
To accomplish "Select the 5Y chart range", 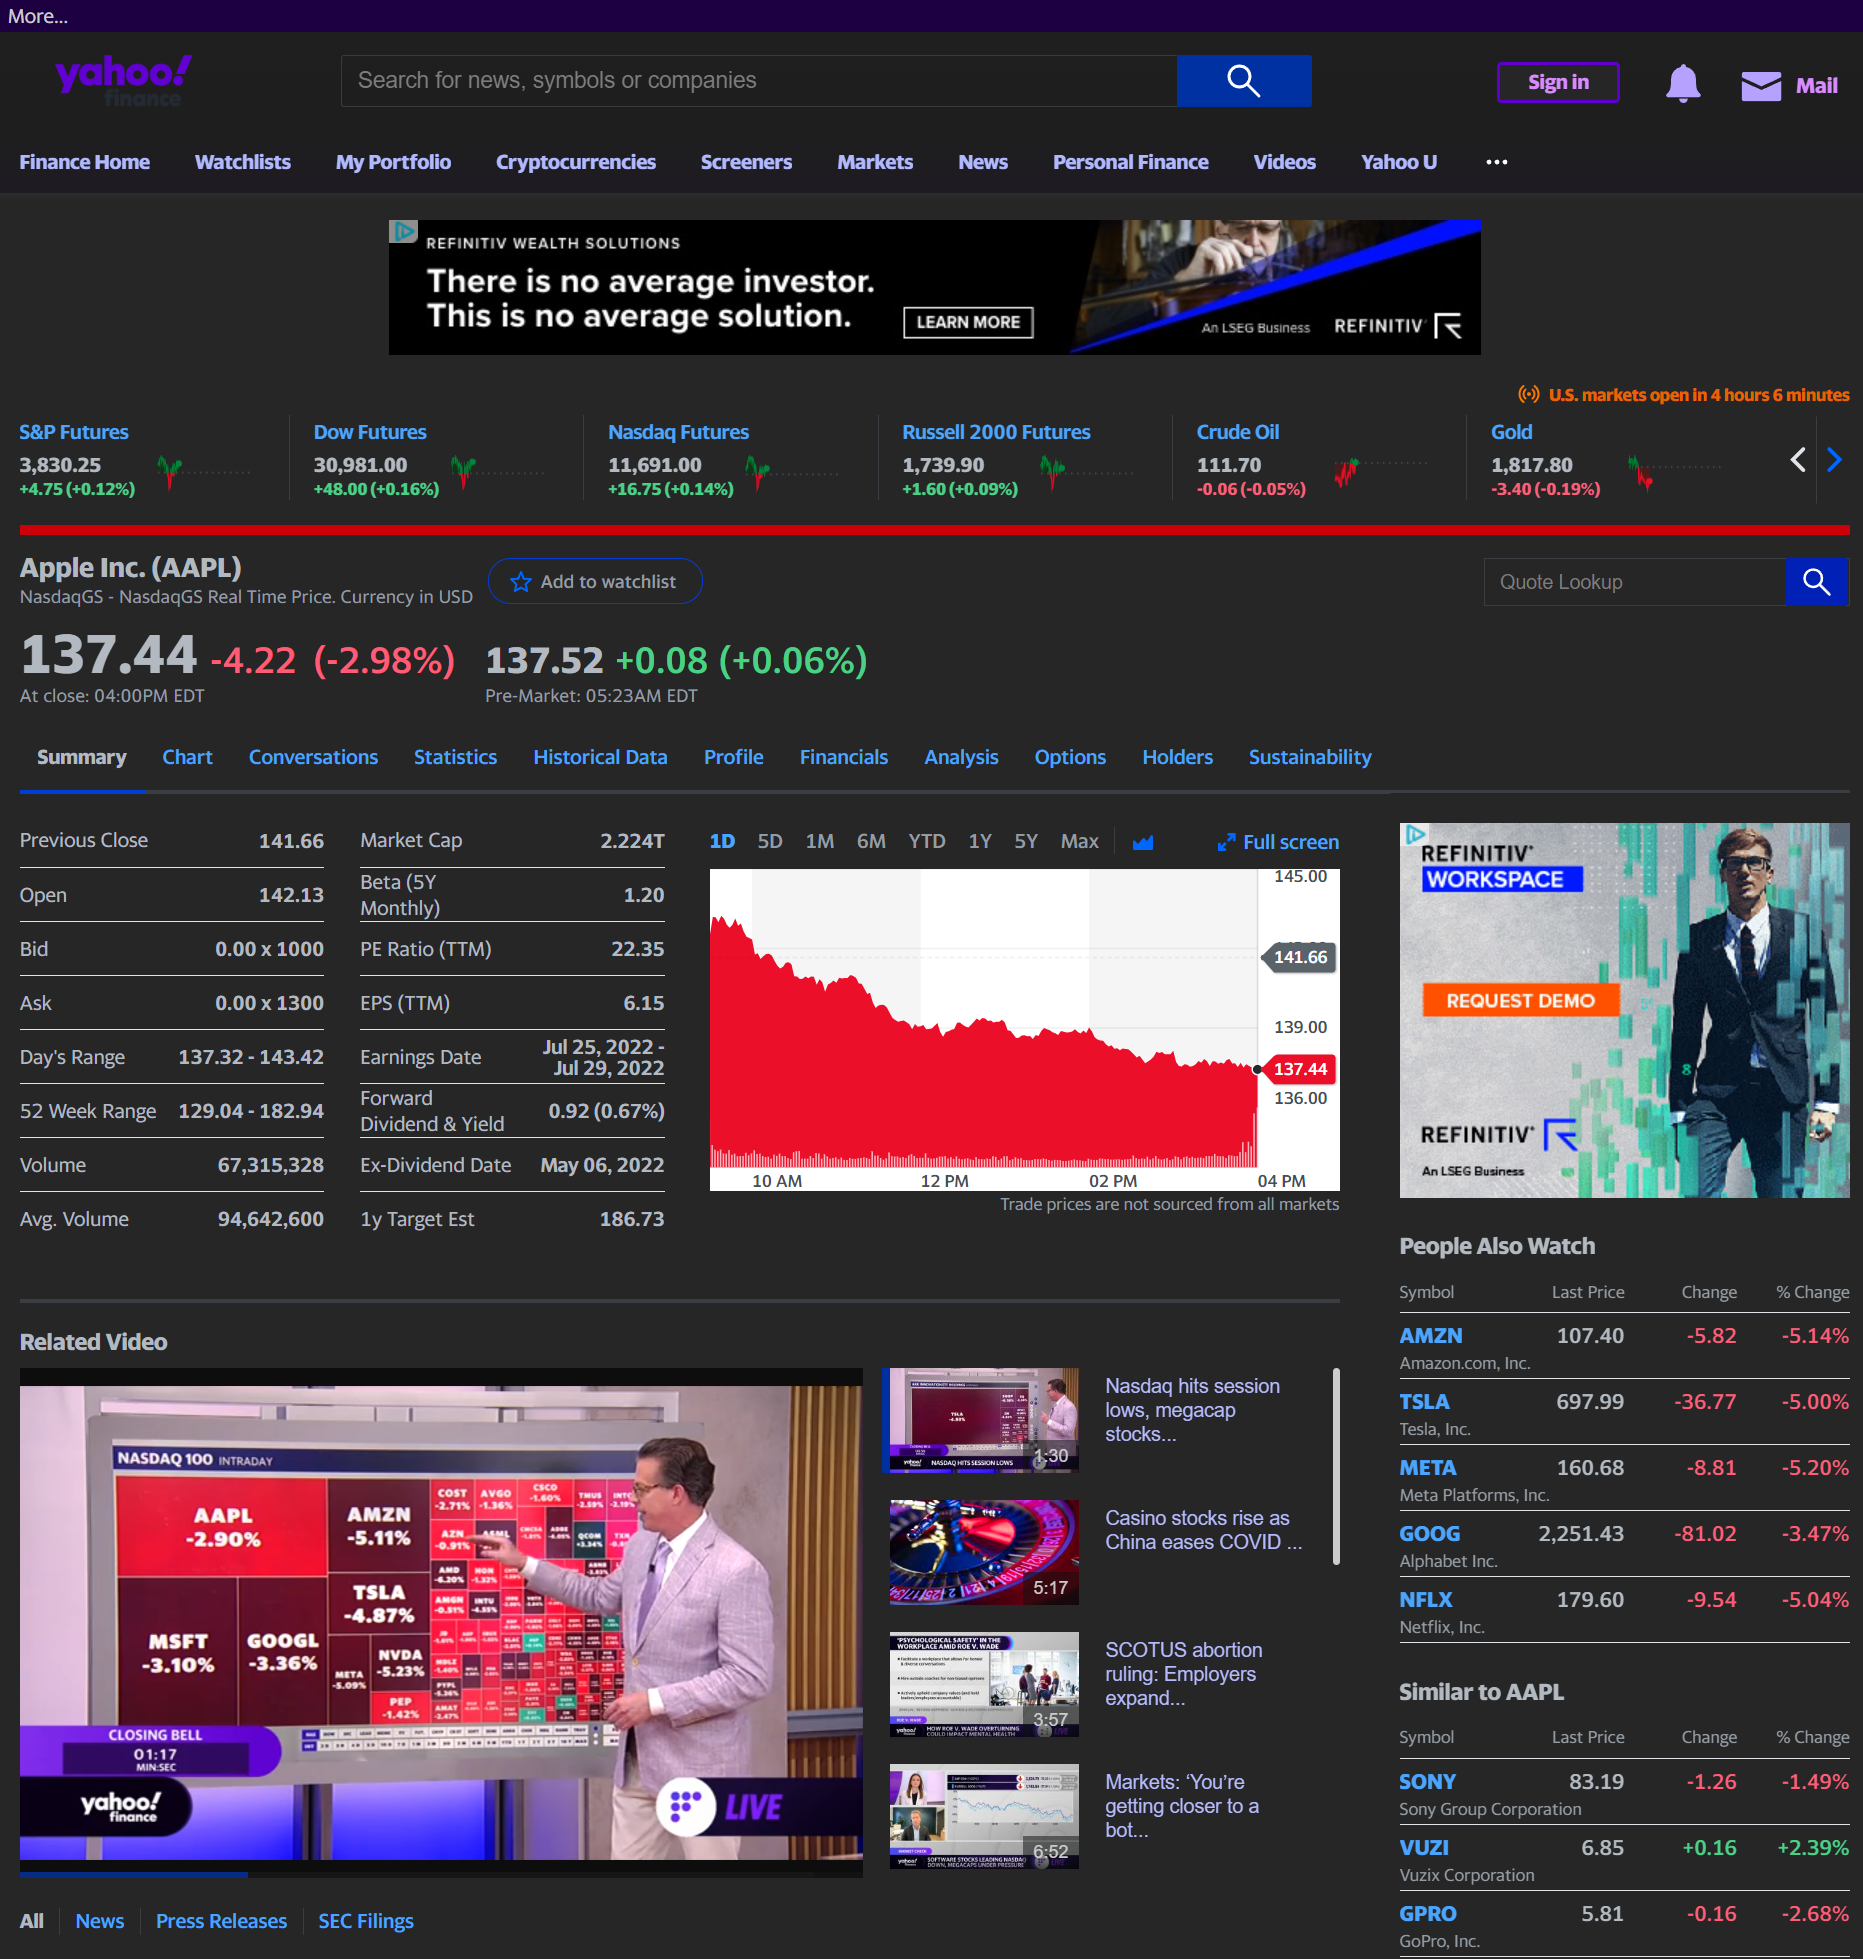I will pyautogui.click(x=1026, y=842).
